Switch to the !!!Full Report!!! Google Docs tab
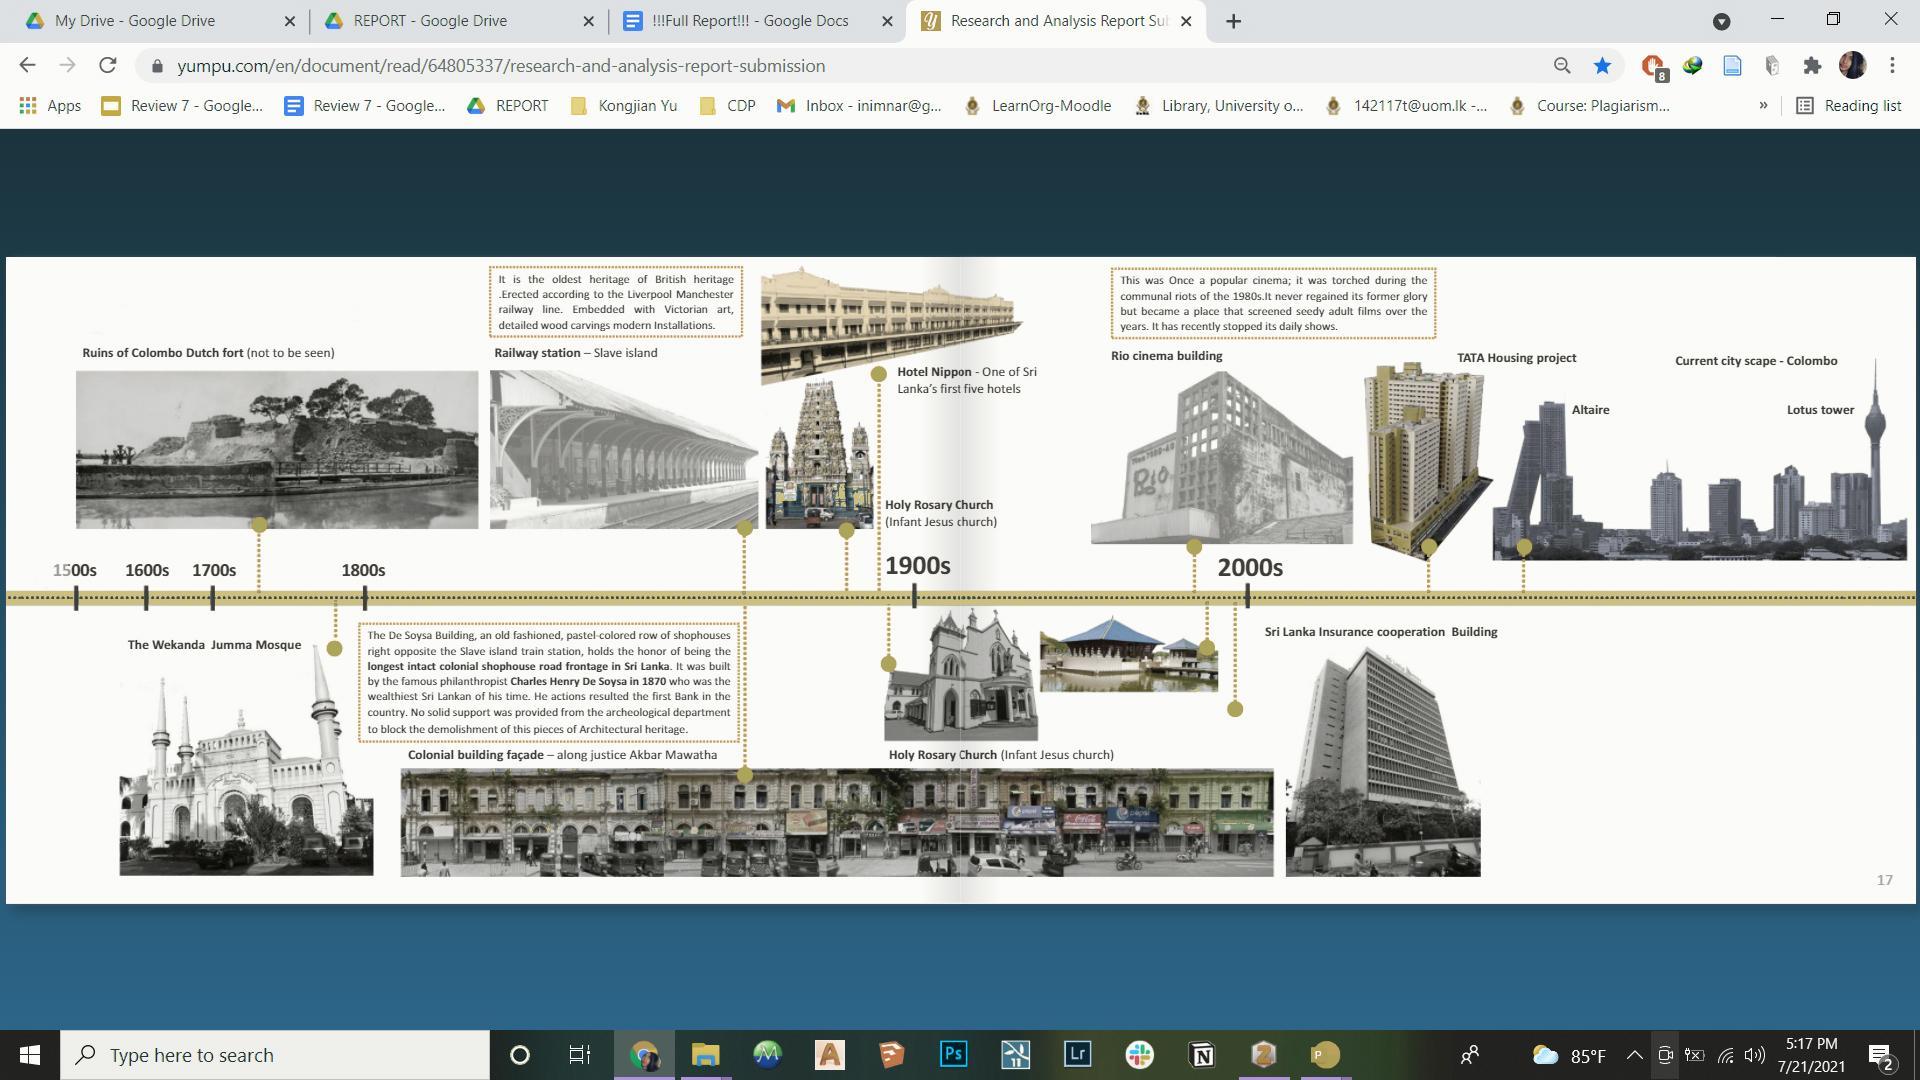Viewport: 1920px width, 1080px height. [x=749, y=21]
